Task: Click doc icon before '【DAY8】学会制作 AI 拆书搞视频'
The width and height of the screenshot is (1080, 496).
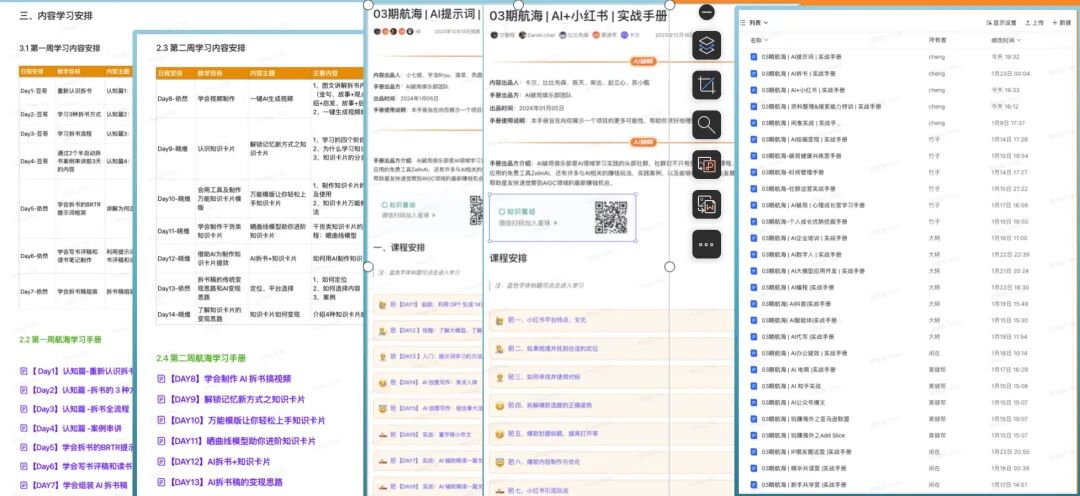Action: [x=161, y=378]
